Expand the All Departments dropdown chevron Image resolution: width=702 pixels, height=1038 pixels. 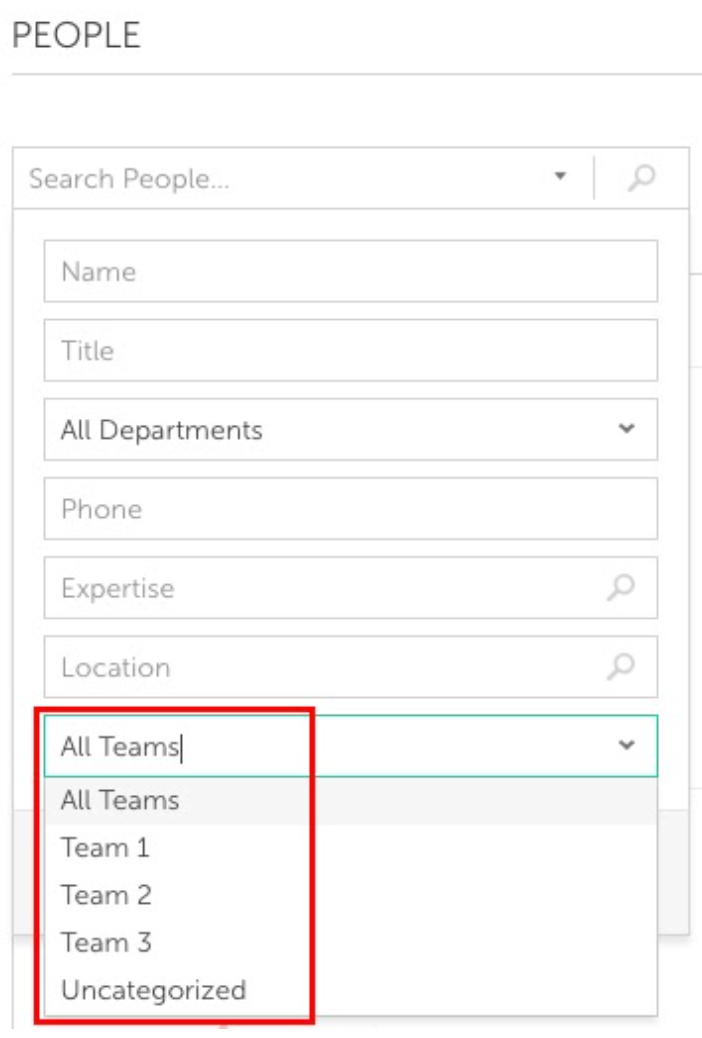(627, 429)
